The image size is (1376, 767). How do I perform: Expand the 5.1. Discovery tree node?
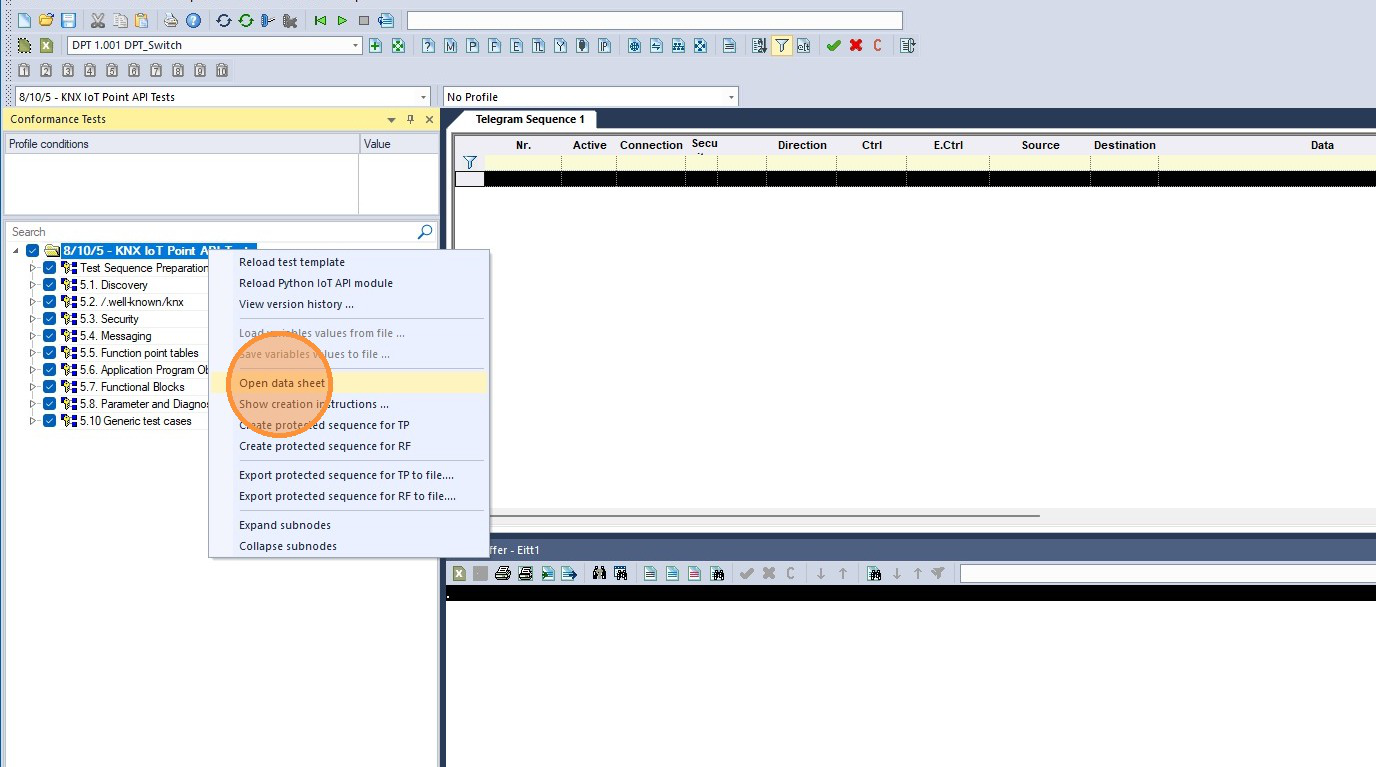(x=33, y=285)
